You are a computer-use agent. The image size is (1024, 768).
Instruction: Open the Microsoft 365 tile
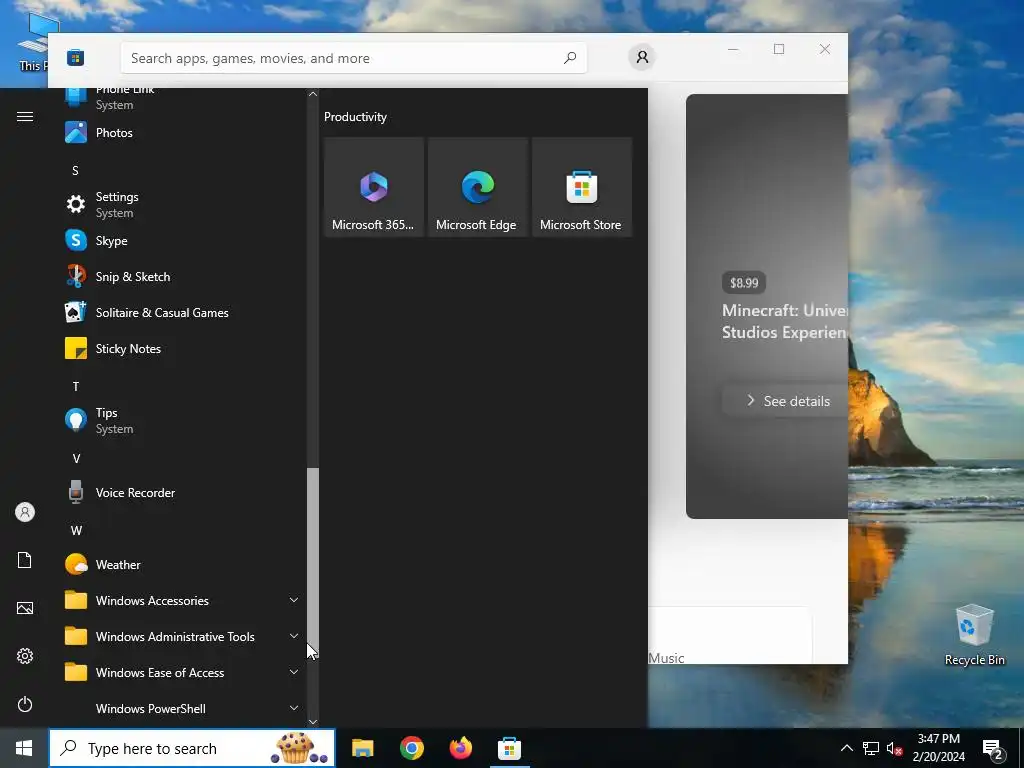click(x=374, y=187)
